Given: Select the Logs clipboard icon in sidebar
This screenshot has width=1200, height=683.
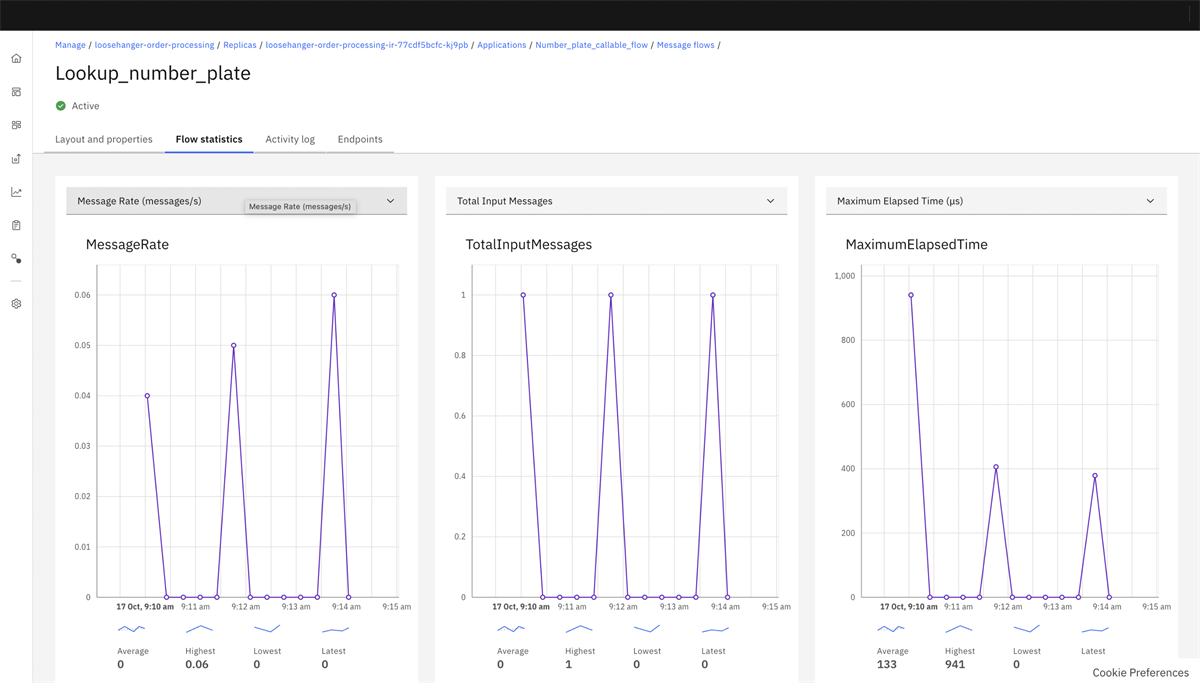Looking at the screenshot, I should pyautogui.click(x=15, y=225).
